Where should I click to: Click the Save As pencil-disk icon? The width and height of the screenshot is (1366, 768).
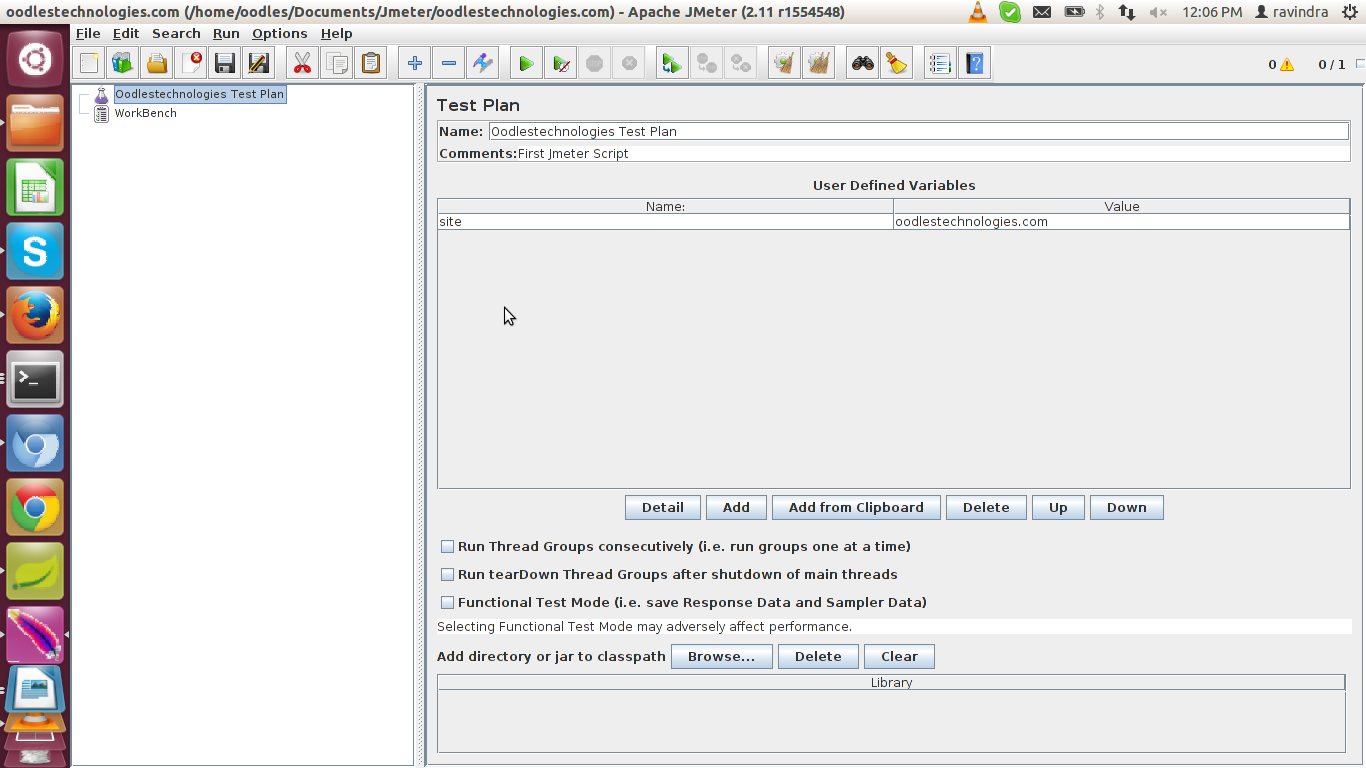pos(259,64)
